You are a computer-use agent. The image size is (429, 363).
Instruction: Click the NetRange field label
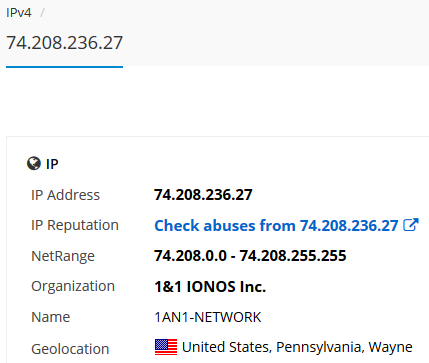tap(63, 256)
